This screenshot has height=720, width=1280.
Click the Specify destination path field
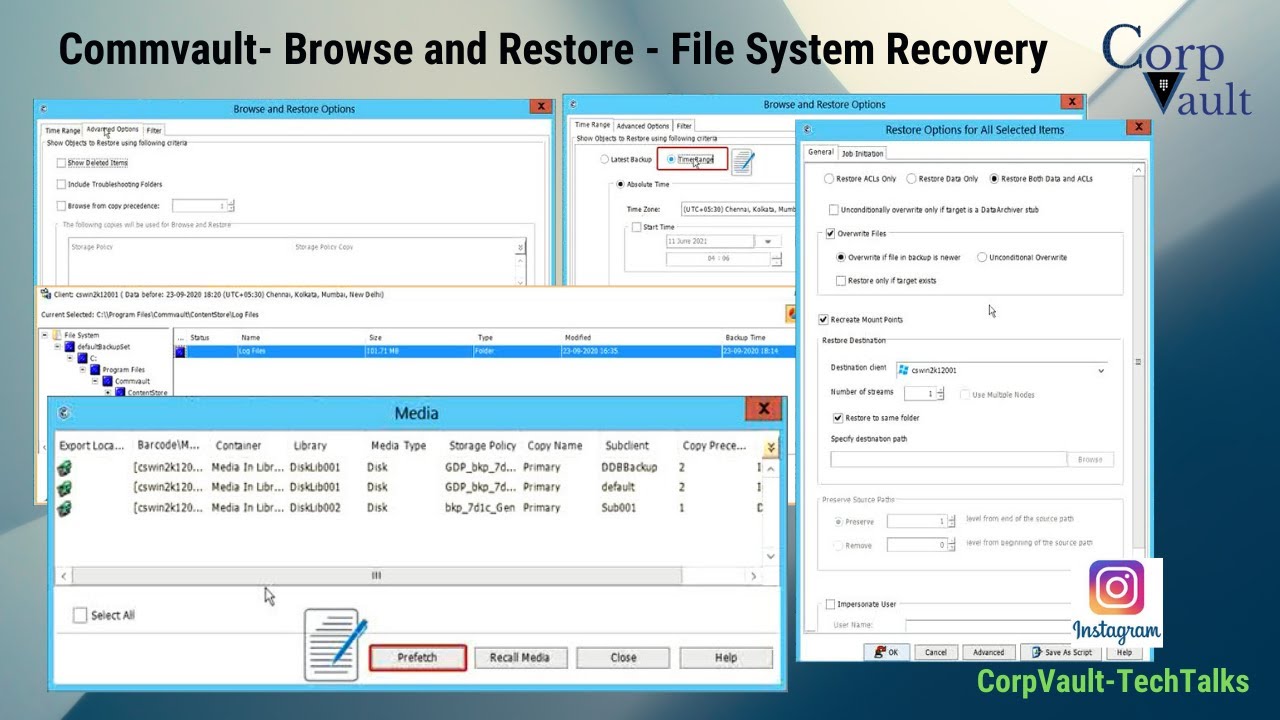(949, 459)
